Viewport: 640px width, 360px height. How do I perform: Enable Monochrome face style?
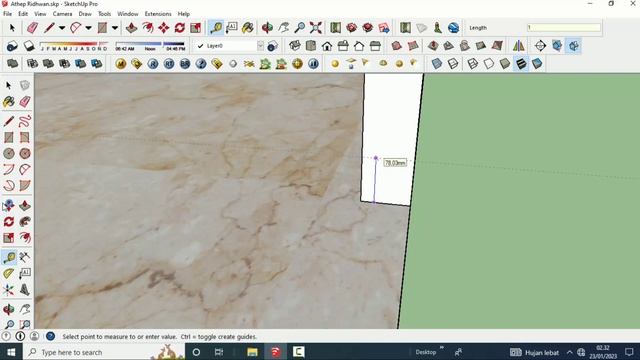coord(537,64)
